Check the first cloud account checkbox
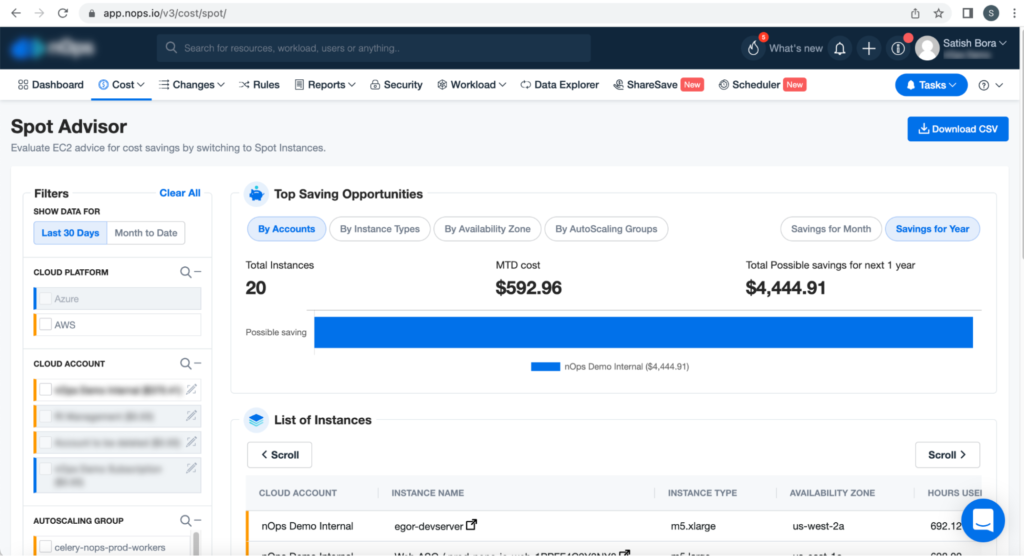The image size is (1024, 556). click(45, 390)
